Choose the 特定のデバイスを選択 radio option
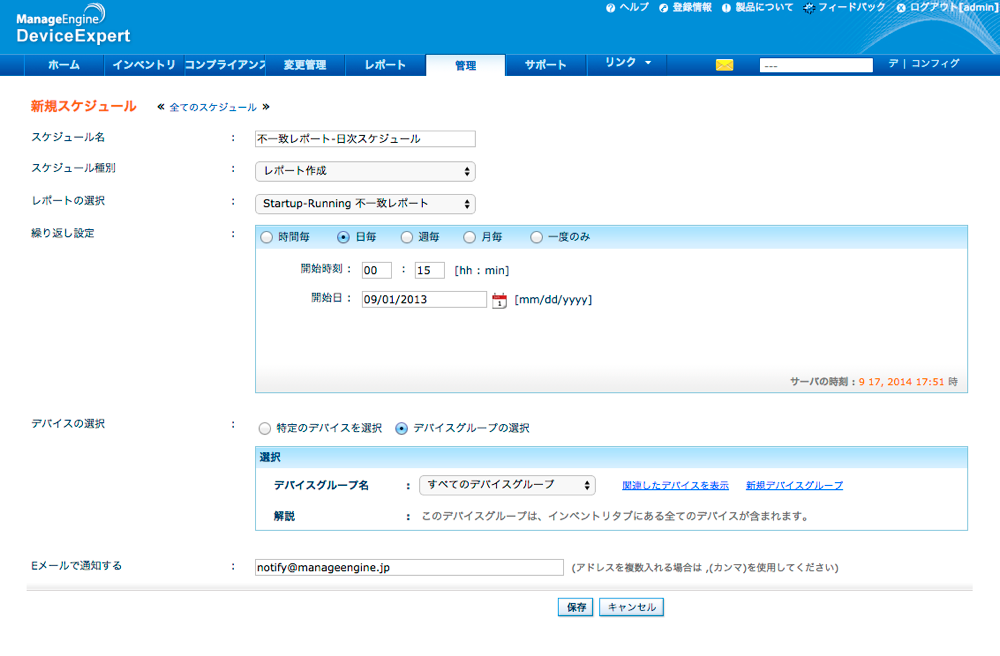The height and width of the screenshot is (656, 1000). tap(265, 428)
